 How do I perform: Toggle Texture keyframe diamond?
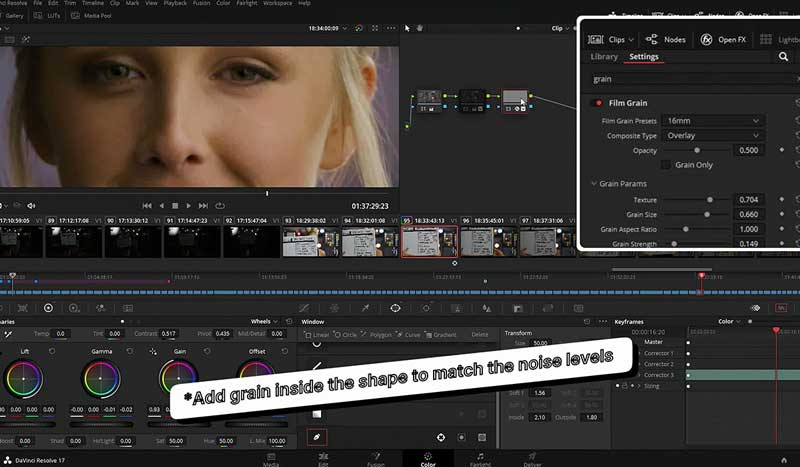coord(782,200)
